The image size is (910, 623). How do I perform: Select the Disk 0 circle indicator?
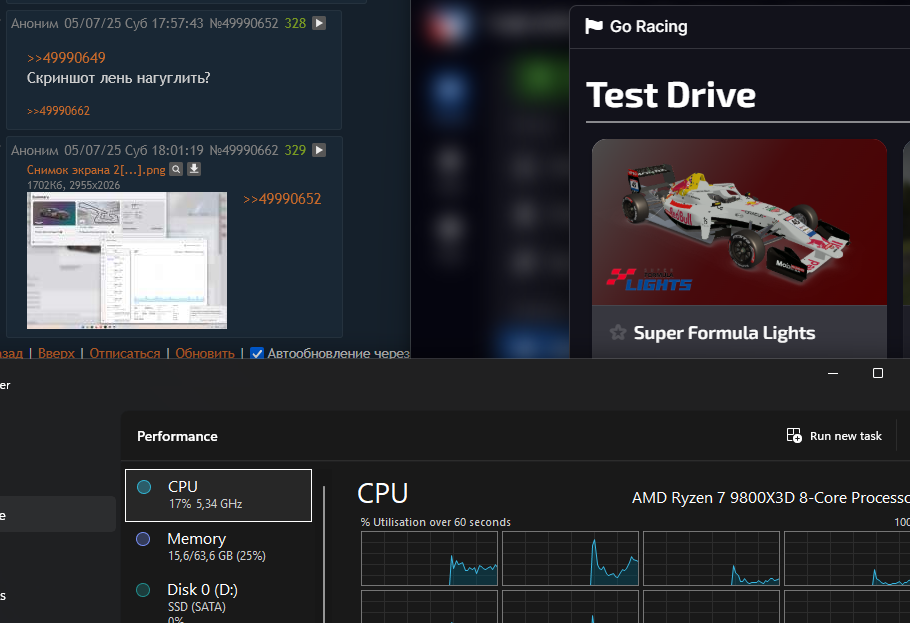point(143,590)
